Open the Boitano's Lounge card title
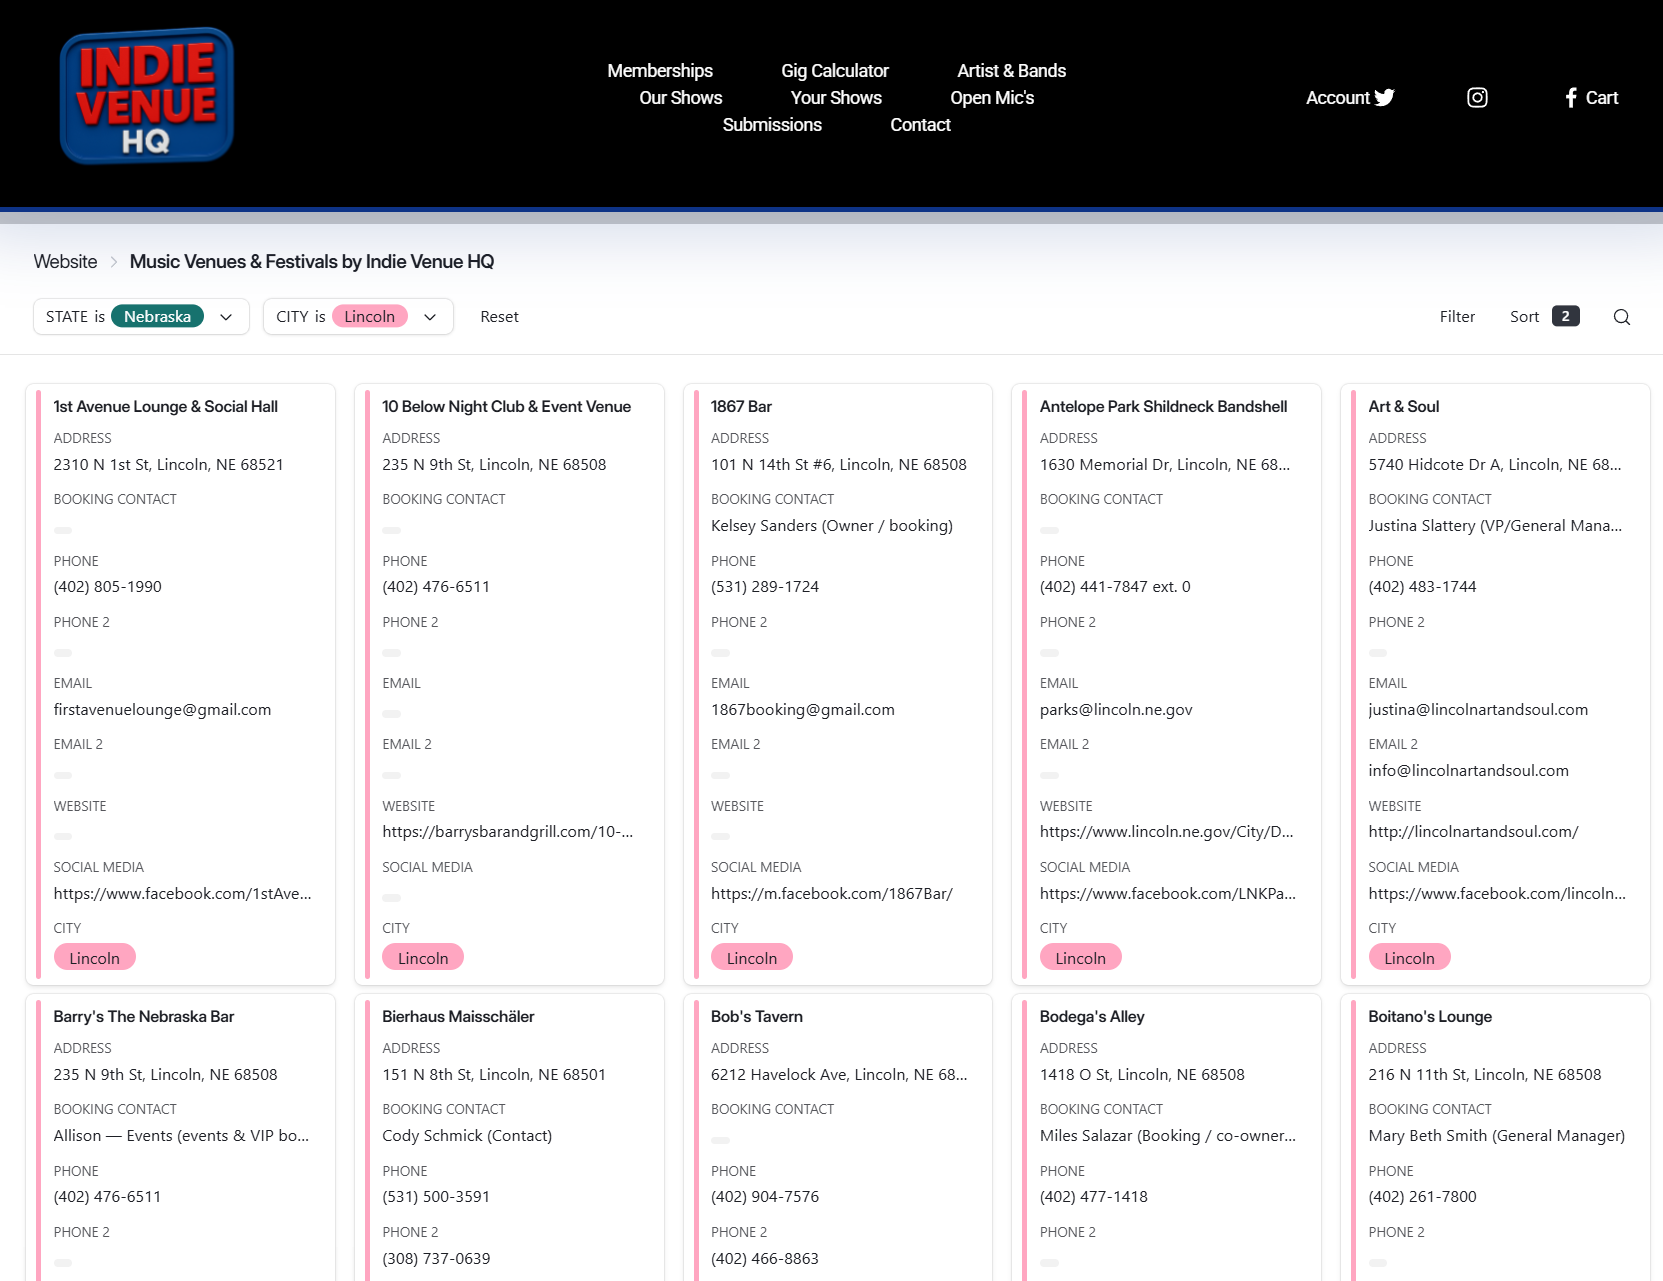1663x1281 pixels. (1430, 1017)
